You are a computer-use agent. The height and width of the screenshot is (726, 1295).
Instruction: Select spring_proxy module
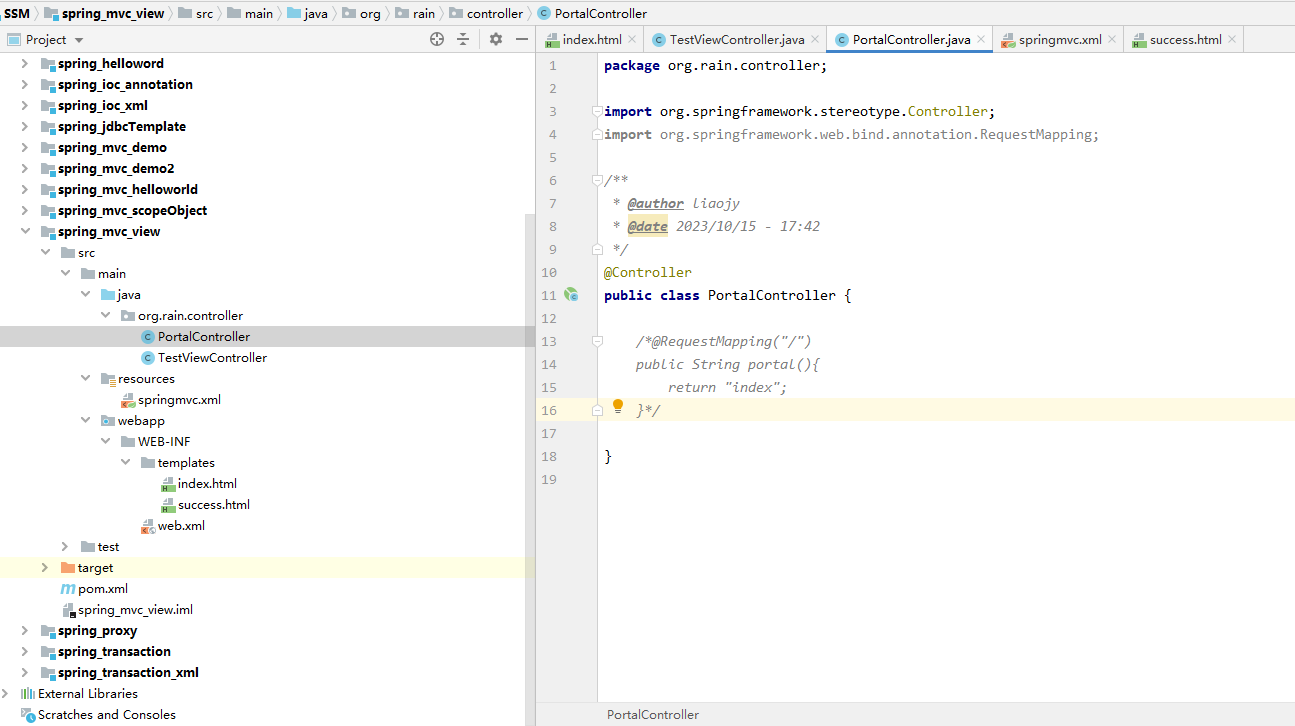tap(97, 630)
